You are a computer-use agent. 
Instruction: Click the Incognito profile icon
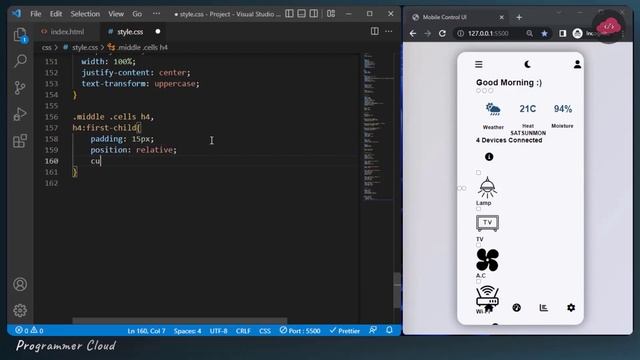(x=577, y=33)
